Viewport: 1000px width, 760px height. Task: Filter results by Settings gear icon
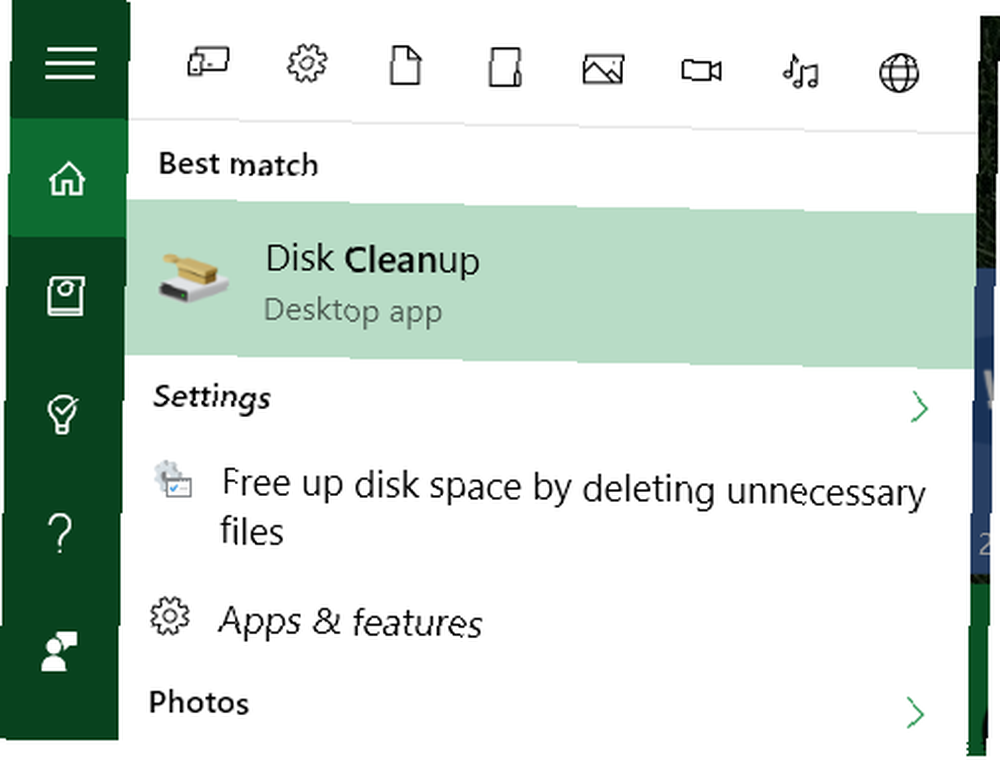tap(307, 63)
